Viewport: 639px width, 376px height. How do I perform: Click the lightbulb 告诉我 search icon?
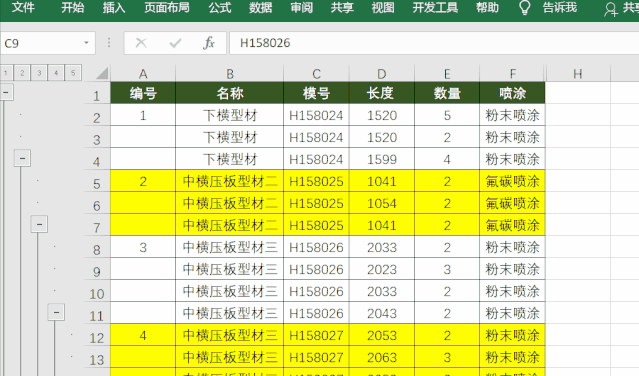tap(525, 7)
